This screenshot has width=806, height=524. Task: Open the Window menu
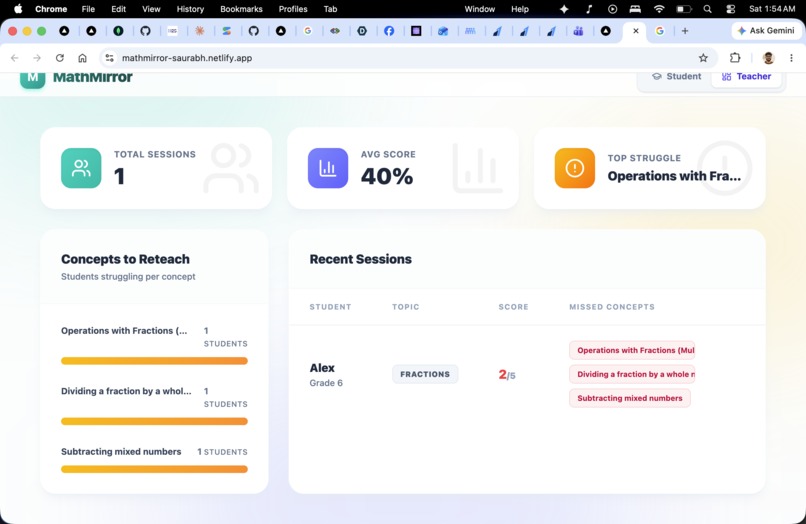point(480,9)
